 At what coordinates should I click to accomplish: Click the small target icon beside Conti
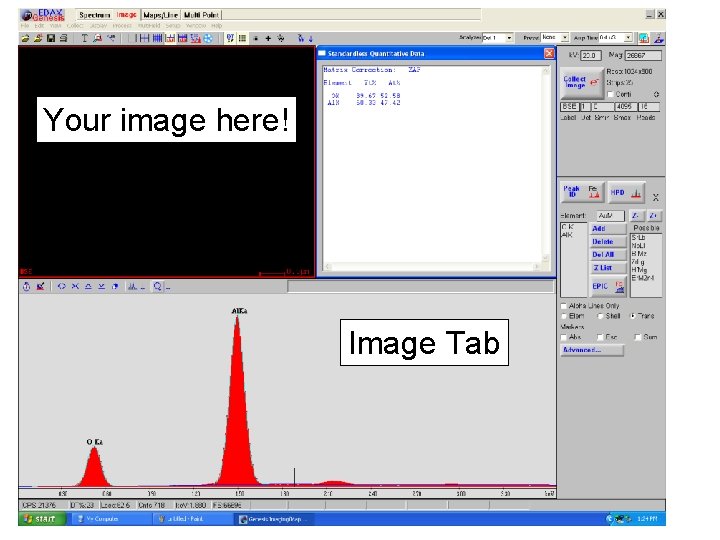[656, 95]
